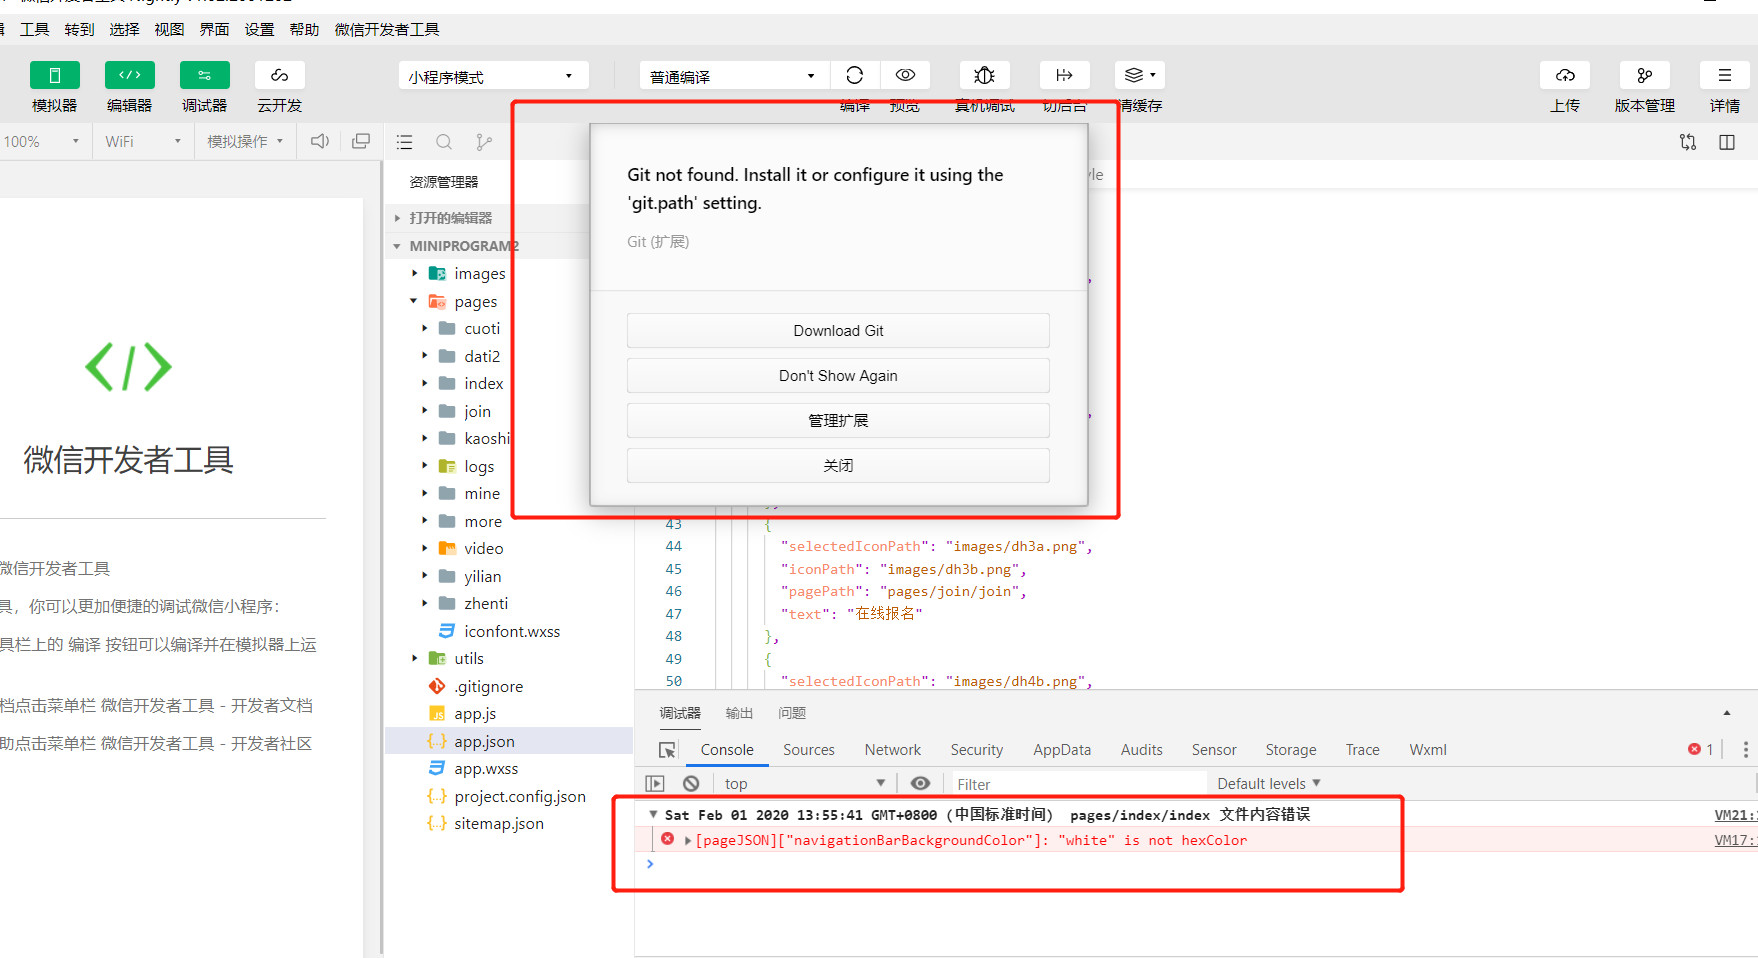Click the 管理扩展 button

click(x=838, y=421)
